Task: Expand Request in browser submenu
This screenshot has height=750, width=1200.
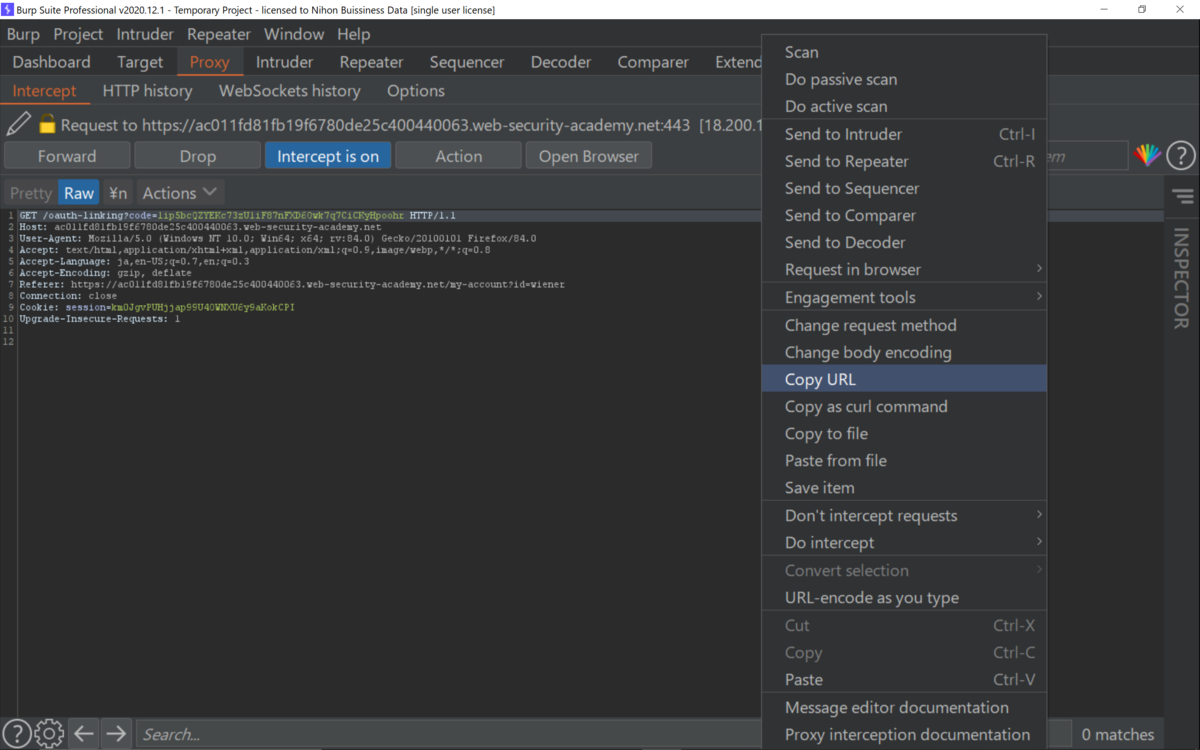Action: 904,269
